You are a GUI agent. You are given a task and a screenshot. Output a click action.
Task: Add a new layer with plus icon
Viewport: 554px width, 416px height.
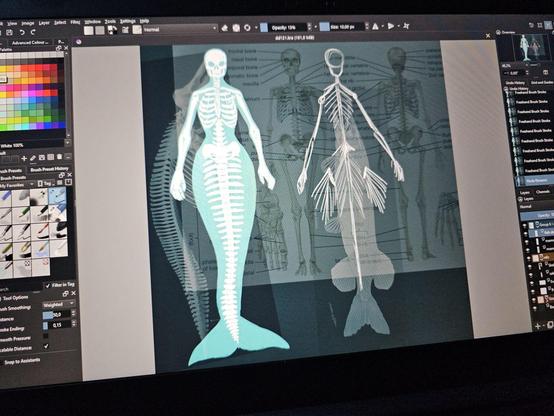point(537,326)
